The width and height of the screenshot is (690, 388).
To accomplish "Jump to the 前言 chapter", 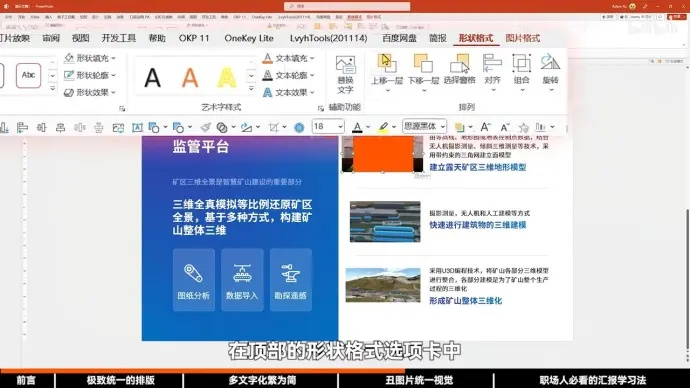I will point(26,380).
